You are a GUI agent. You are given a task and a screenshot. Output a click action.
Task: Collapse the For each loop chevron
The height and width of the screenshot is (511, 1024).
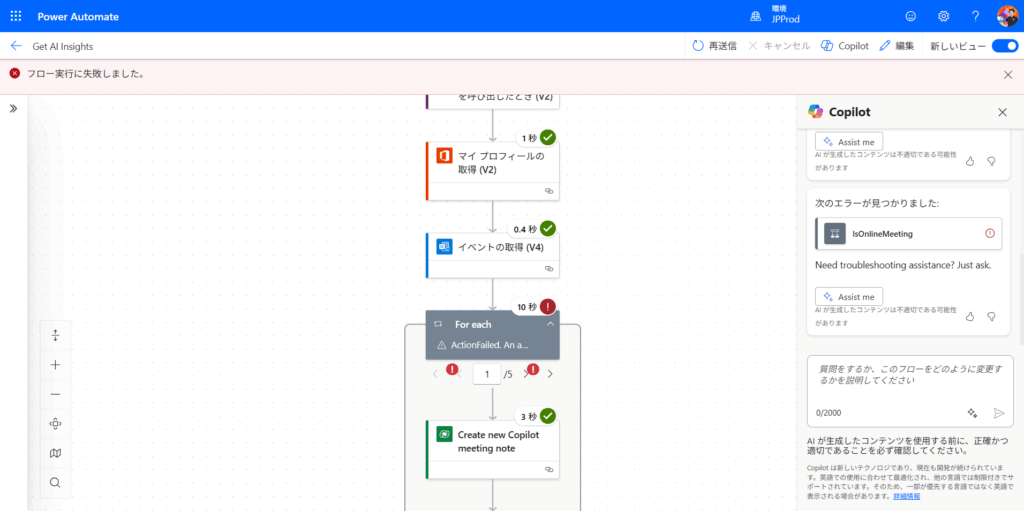(x=550, y=324)
